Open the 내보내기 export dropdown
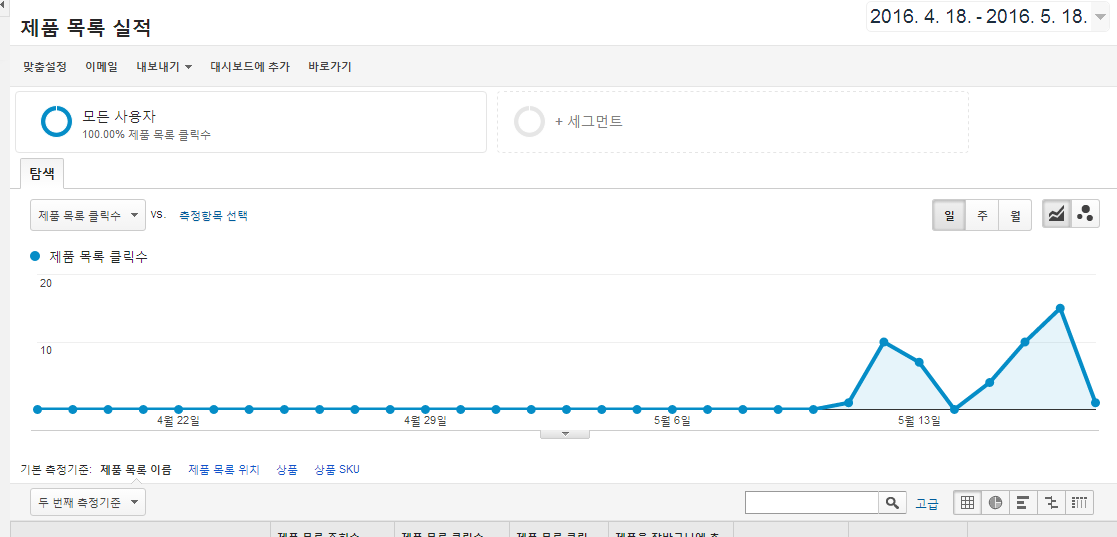1117x537 pixels. 164,67
